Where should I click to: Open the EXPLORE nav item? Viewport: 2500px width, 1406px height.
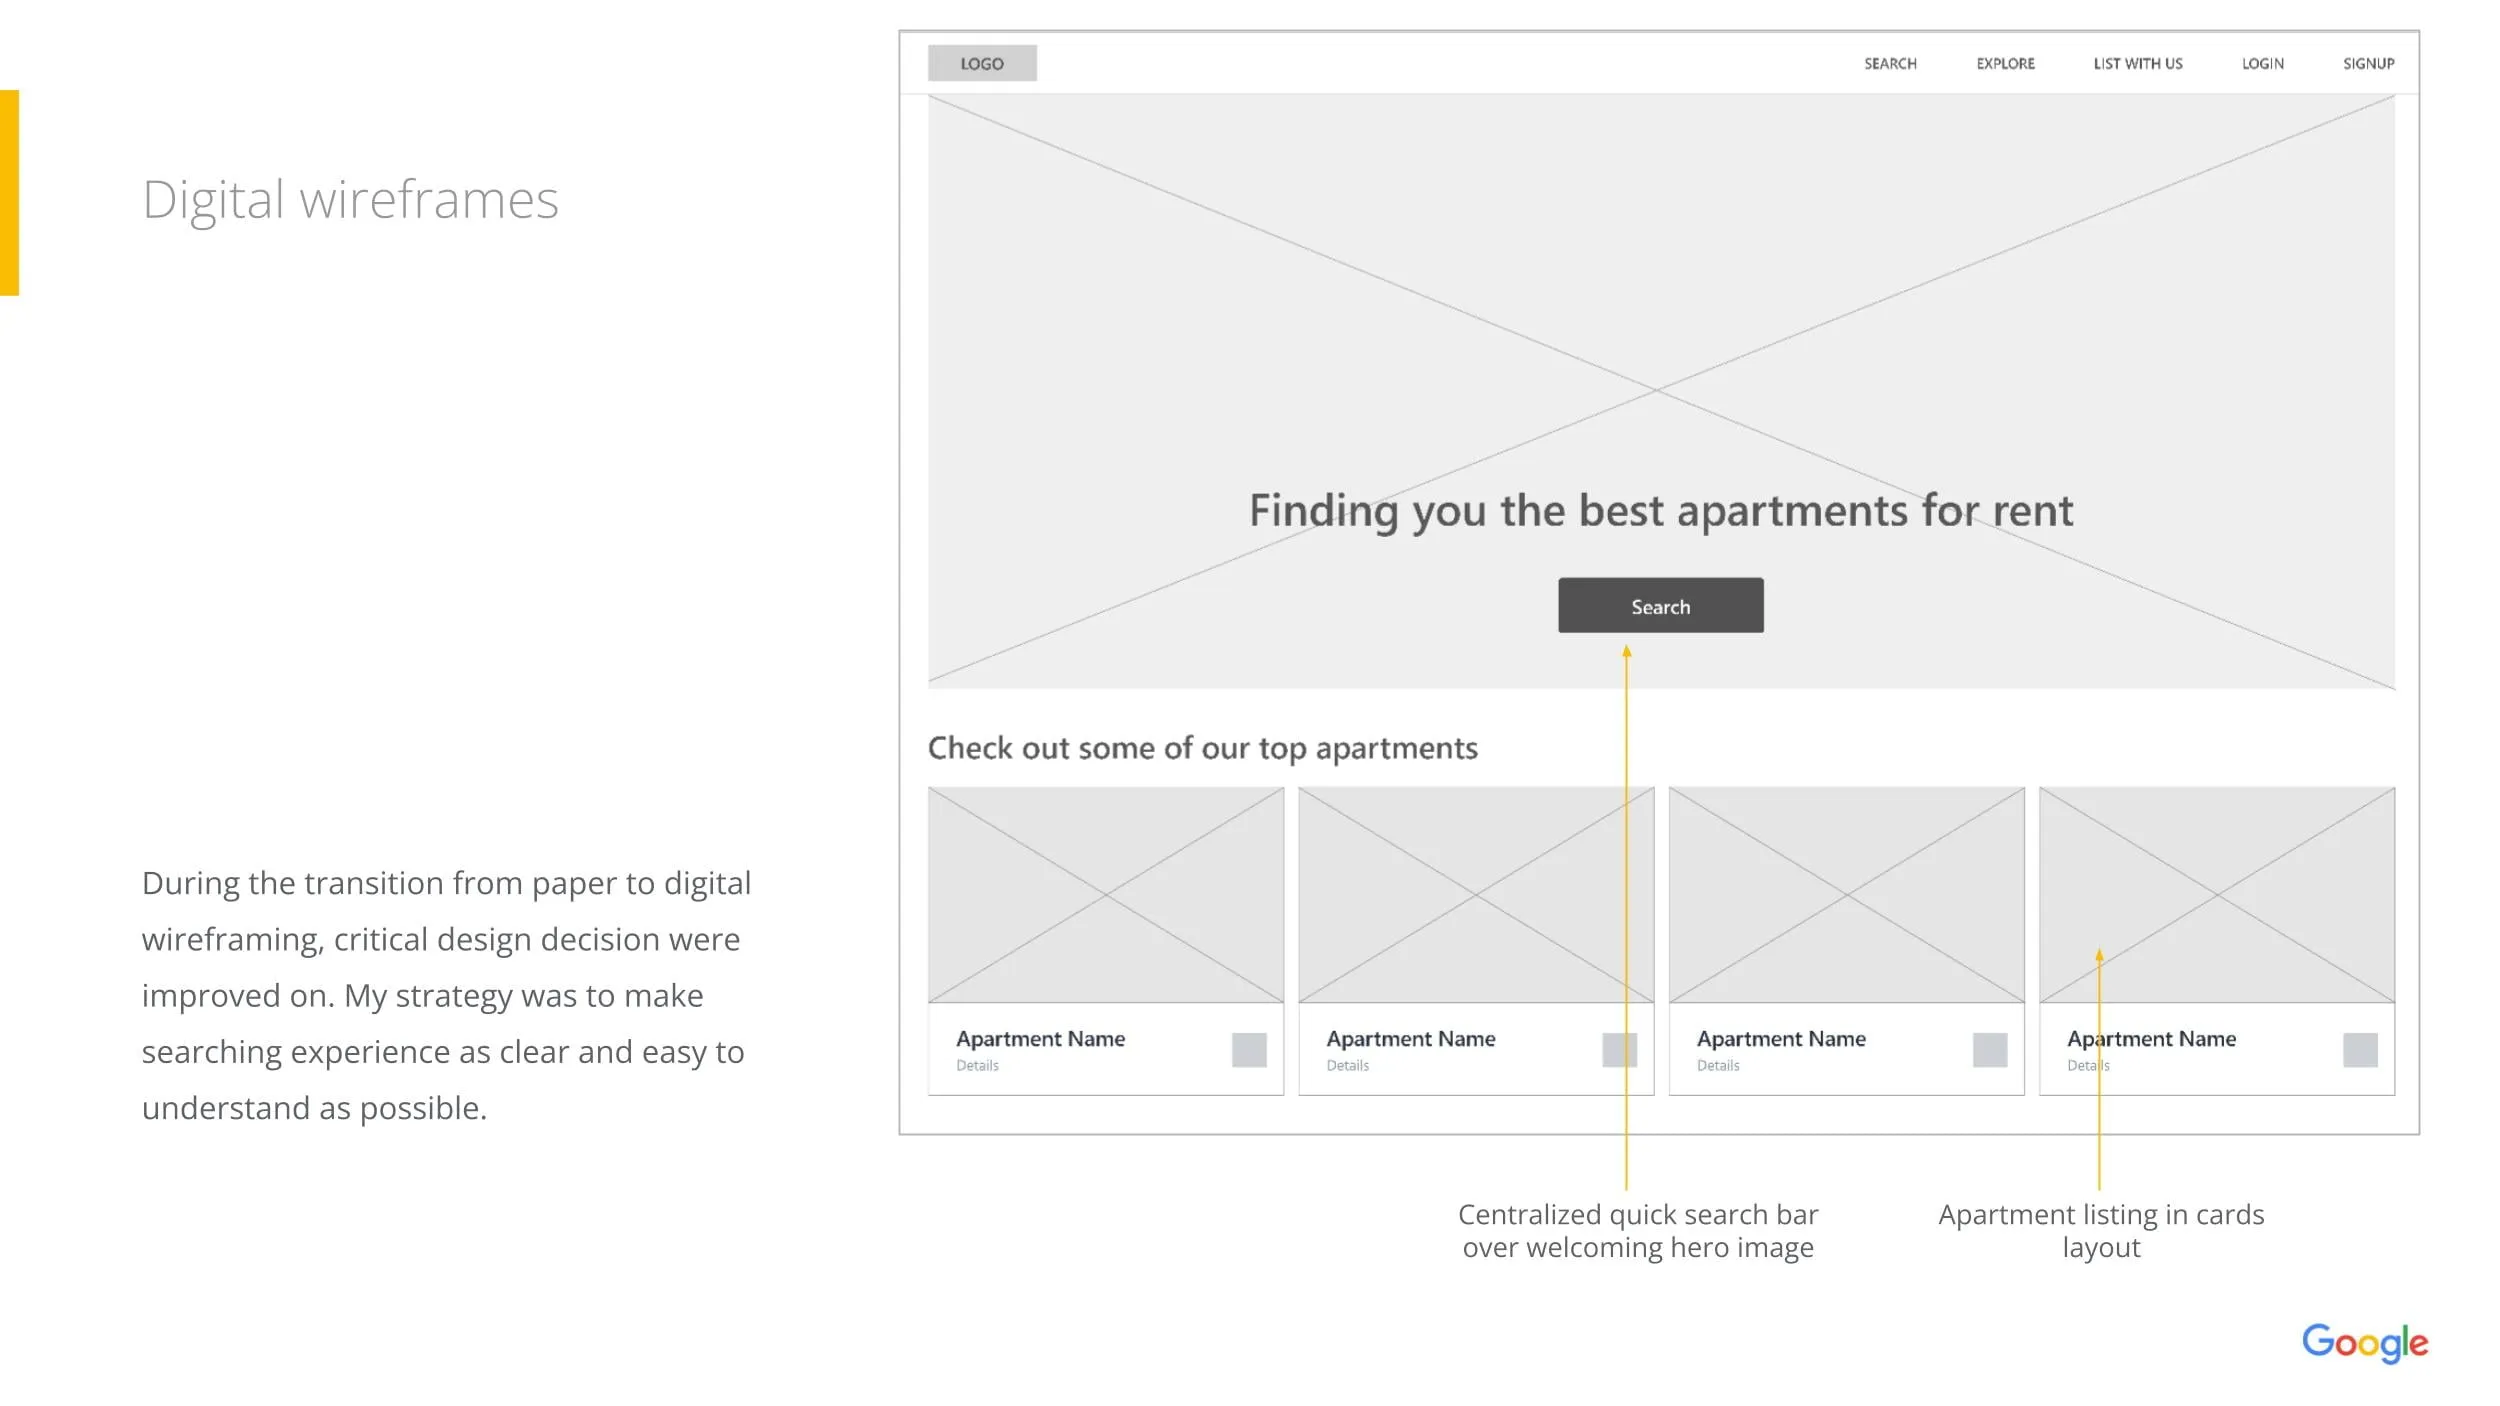(x=2005, y=63)
